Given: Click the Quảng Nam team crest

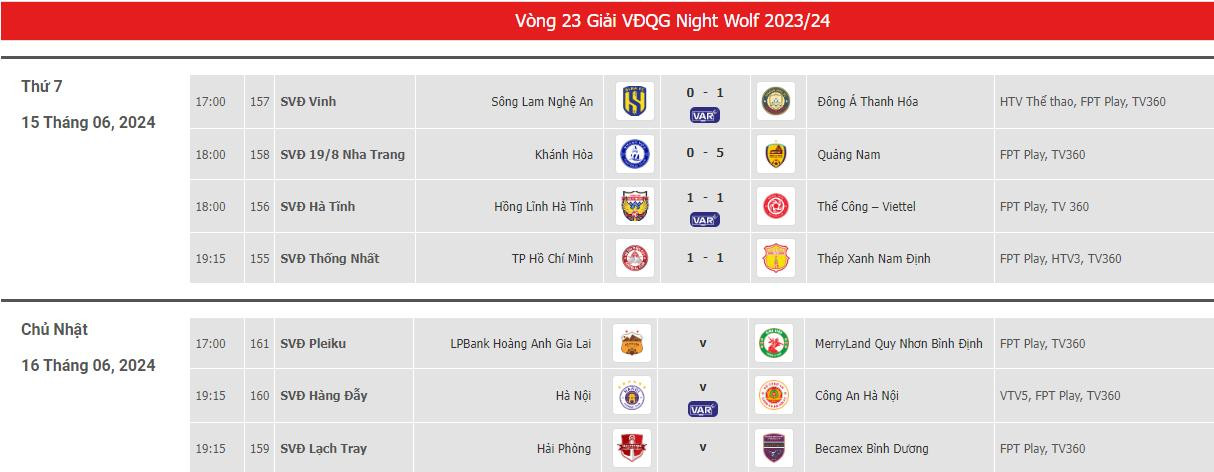Looking at the screenshot, I should point(775,154).
